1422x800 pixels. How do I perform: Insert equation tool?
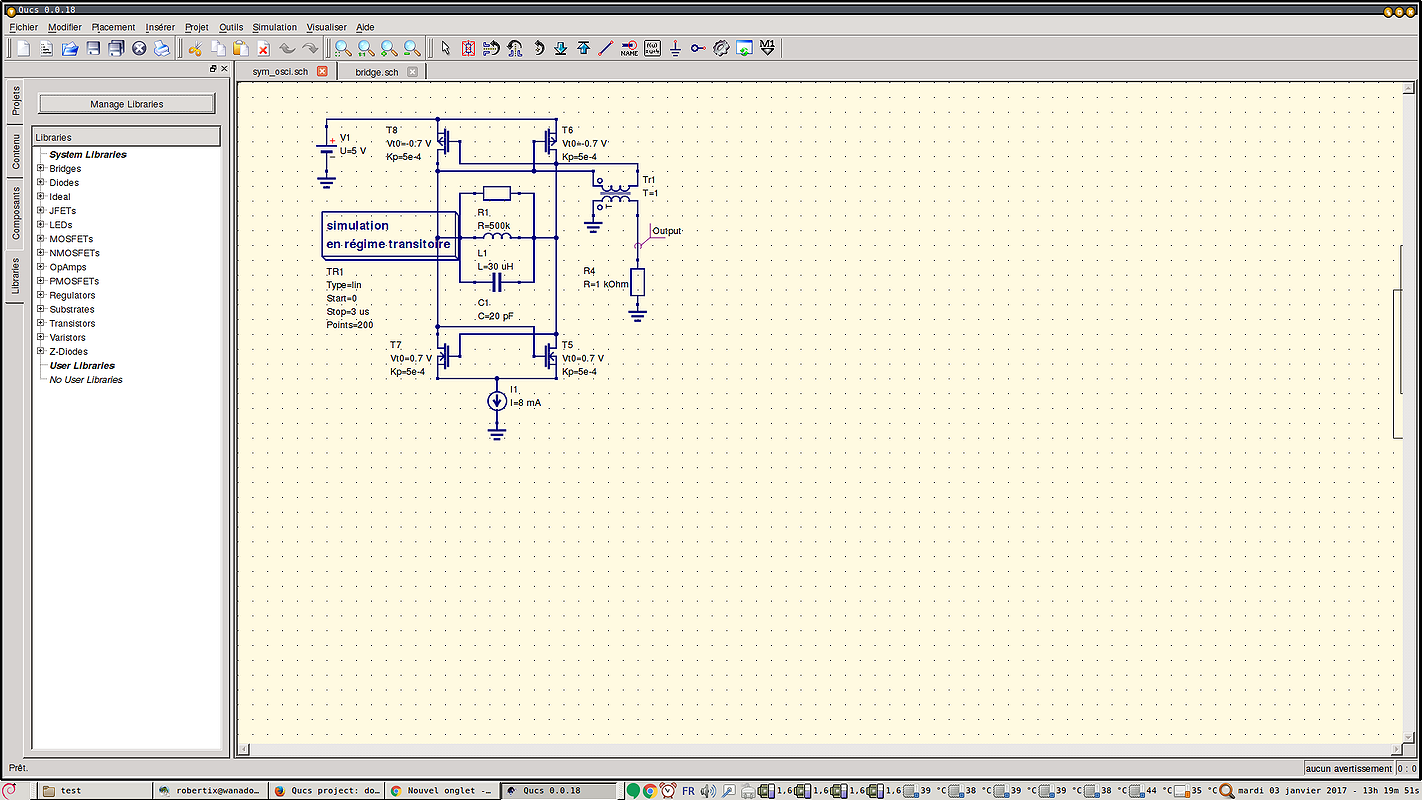point(652,48)
